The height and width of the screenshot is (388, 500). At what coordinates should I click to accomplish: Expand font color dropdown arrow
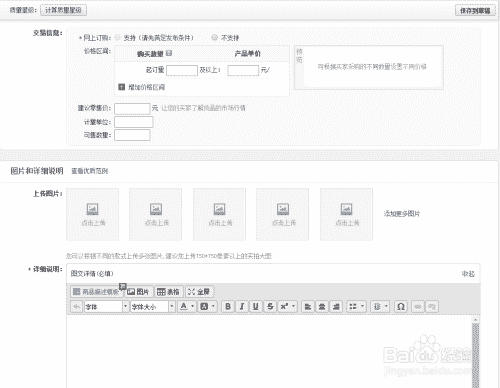[x=192, y=306]
